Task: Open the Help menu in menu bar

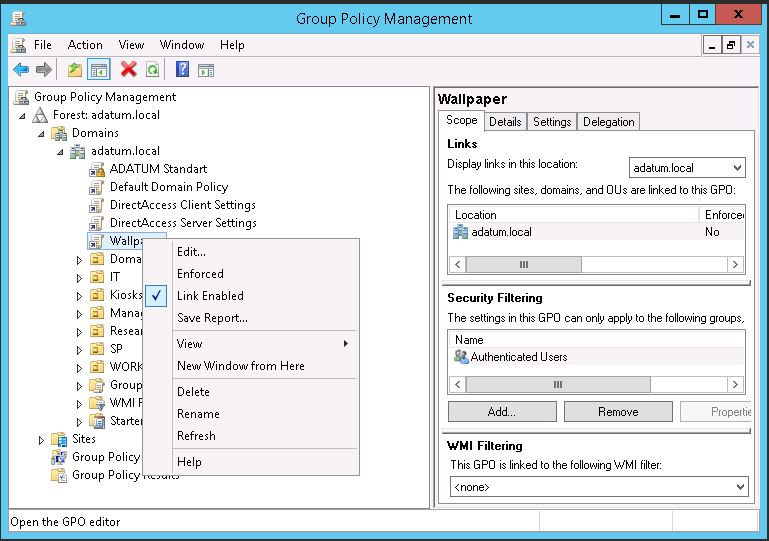Action: click(x=232, y=45)
